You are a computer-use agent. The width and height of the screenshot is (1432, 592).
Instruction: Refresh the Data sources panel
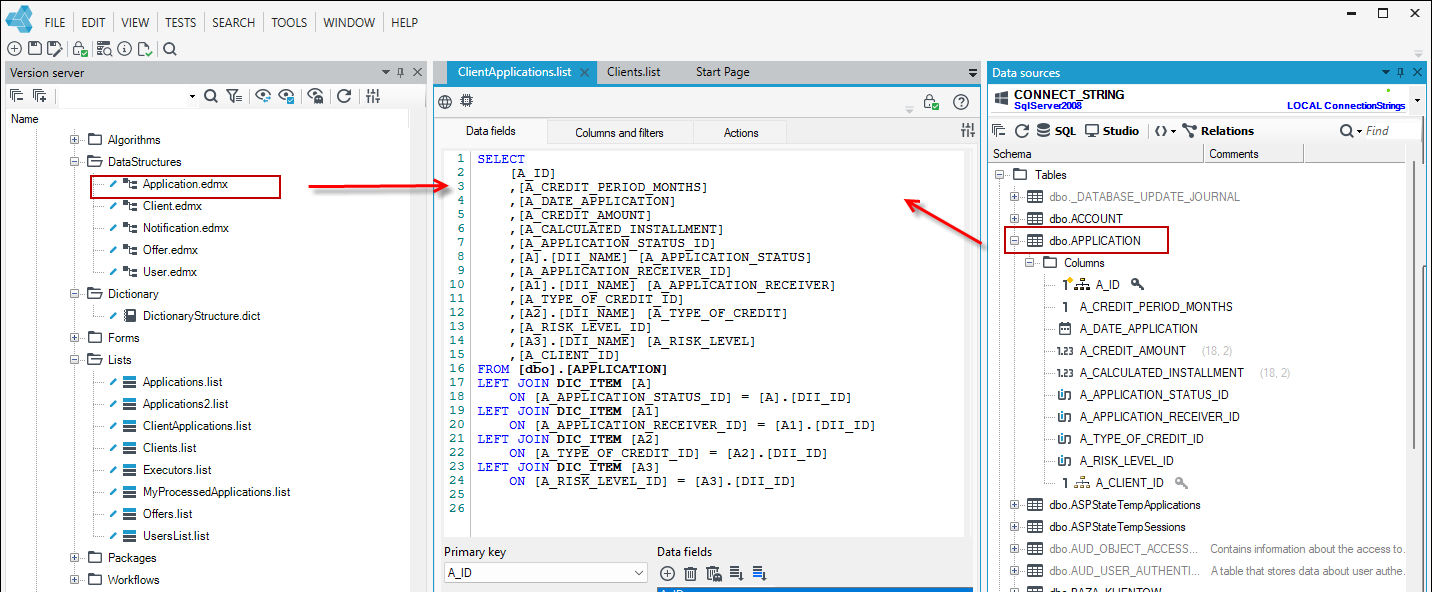coord(1022,131)
